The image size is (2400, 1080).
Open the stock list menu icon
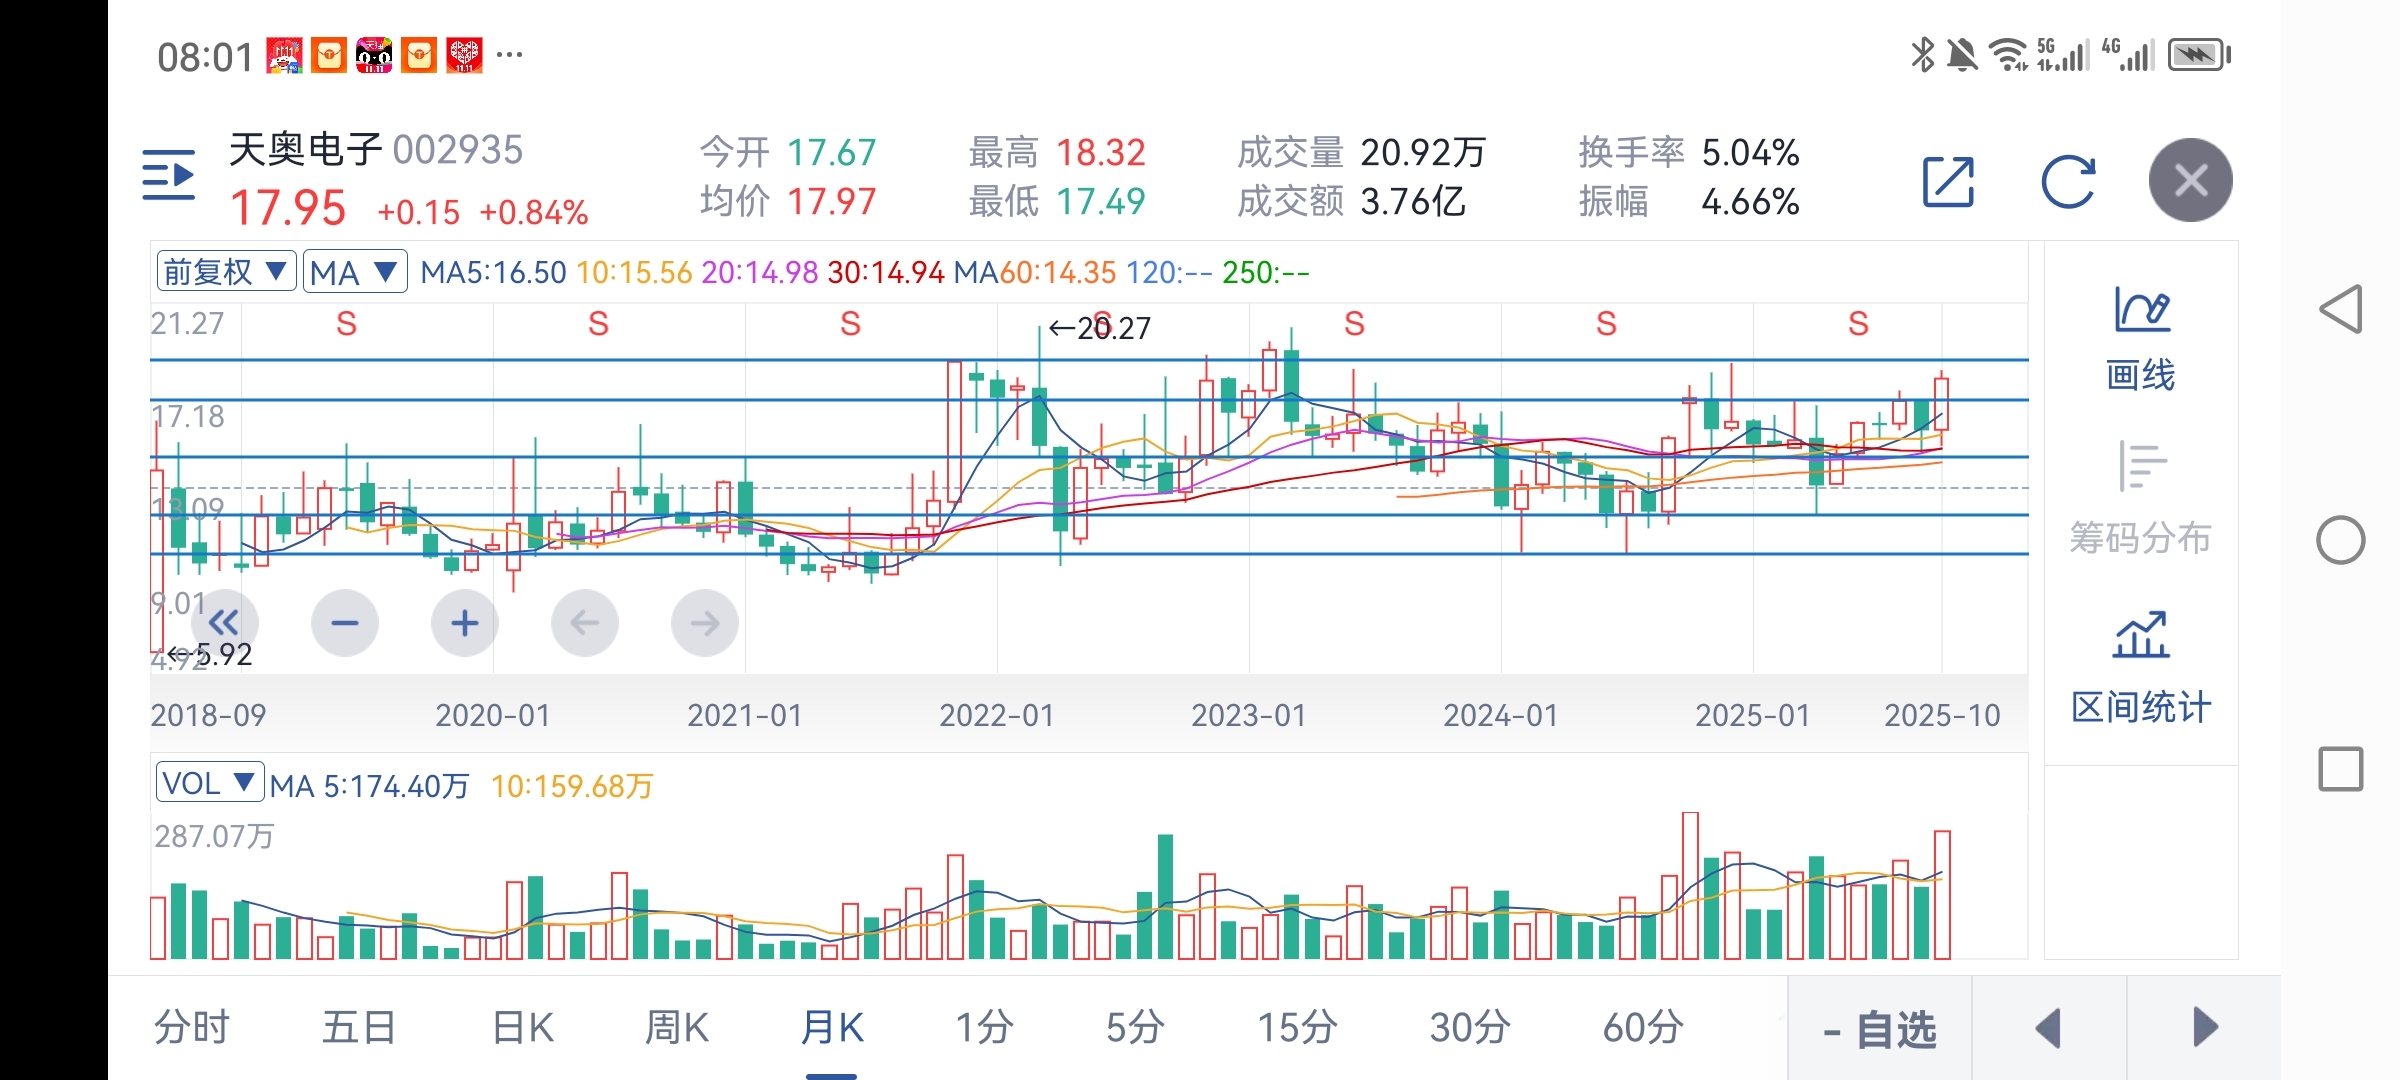168,176
